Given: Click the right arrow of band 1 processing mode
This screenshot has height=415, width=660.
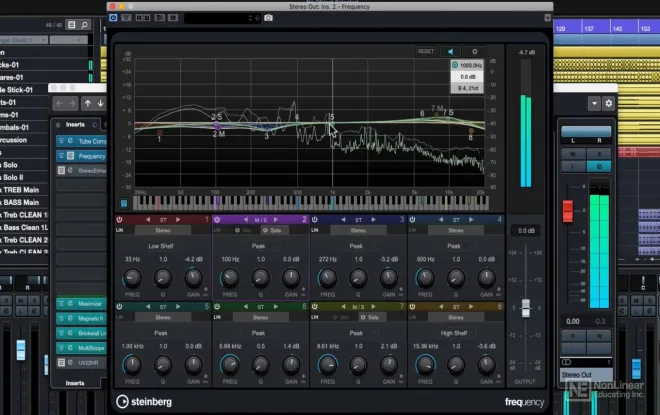Looking at the screenshot, I should click(x=178, y=220).
